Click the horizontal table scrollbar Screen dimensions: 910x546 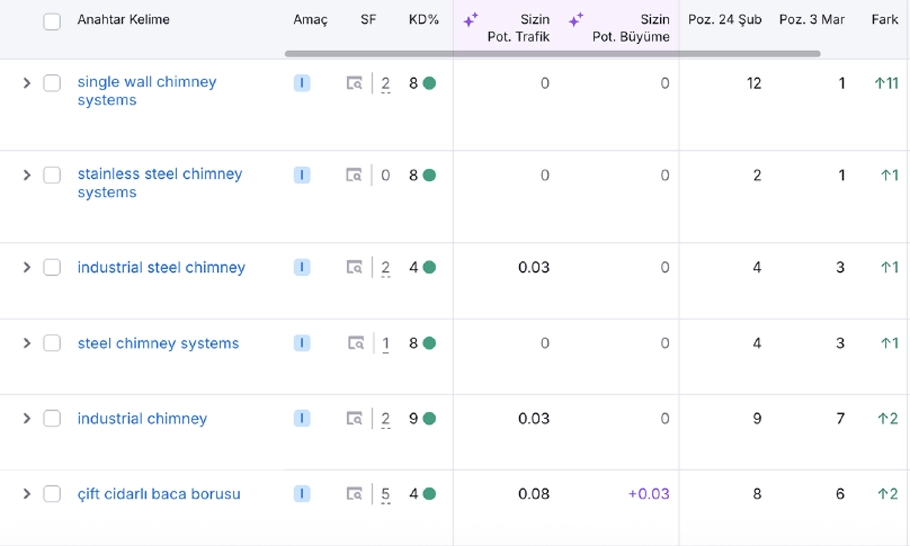pyautogui.click(x=552, y=54)
